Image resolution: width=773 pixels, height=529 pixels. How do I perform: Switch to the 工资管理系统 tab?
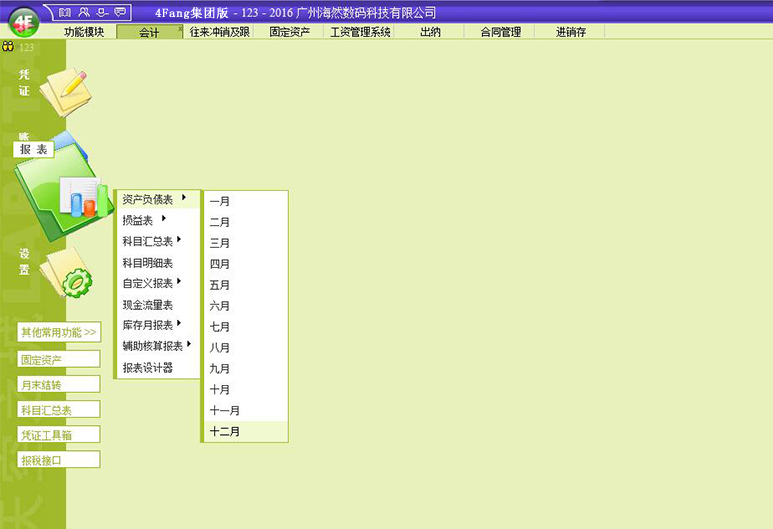pos(360,32)
